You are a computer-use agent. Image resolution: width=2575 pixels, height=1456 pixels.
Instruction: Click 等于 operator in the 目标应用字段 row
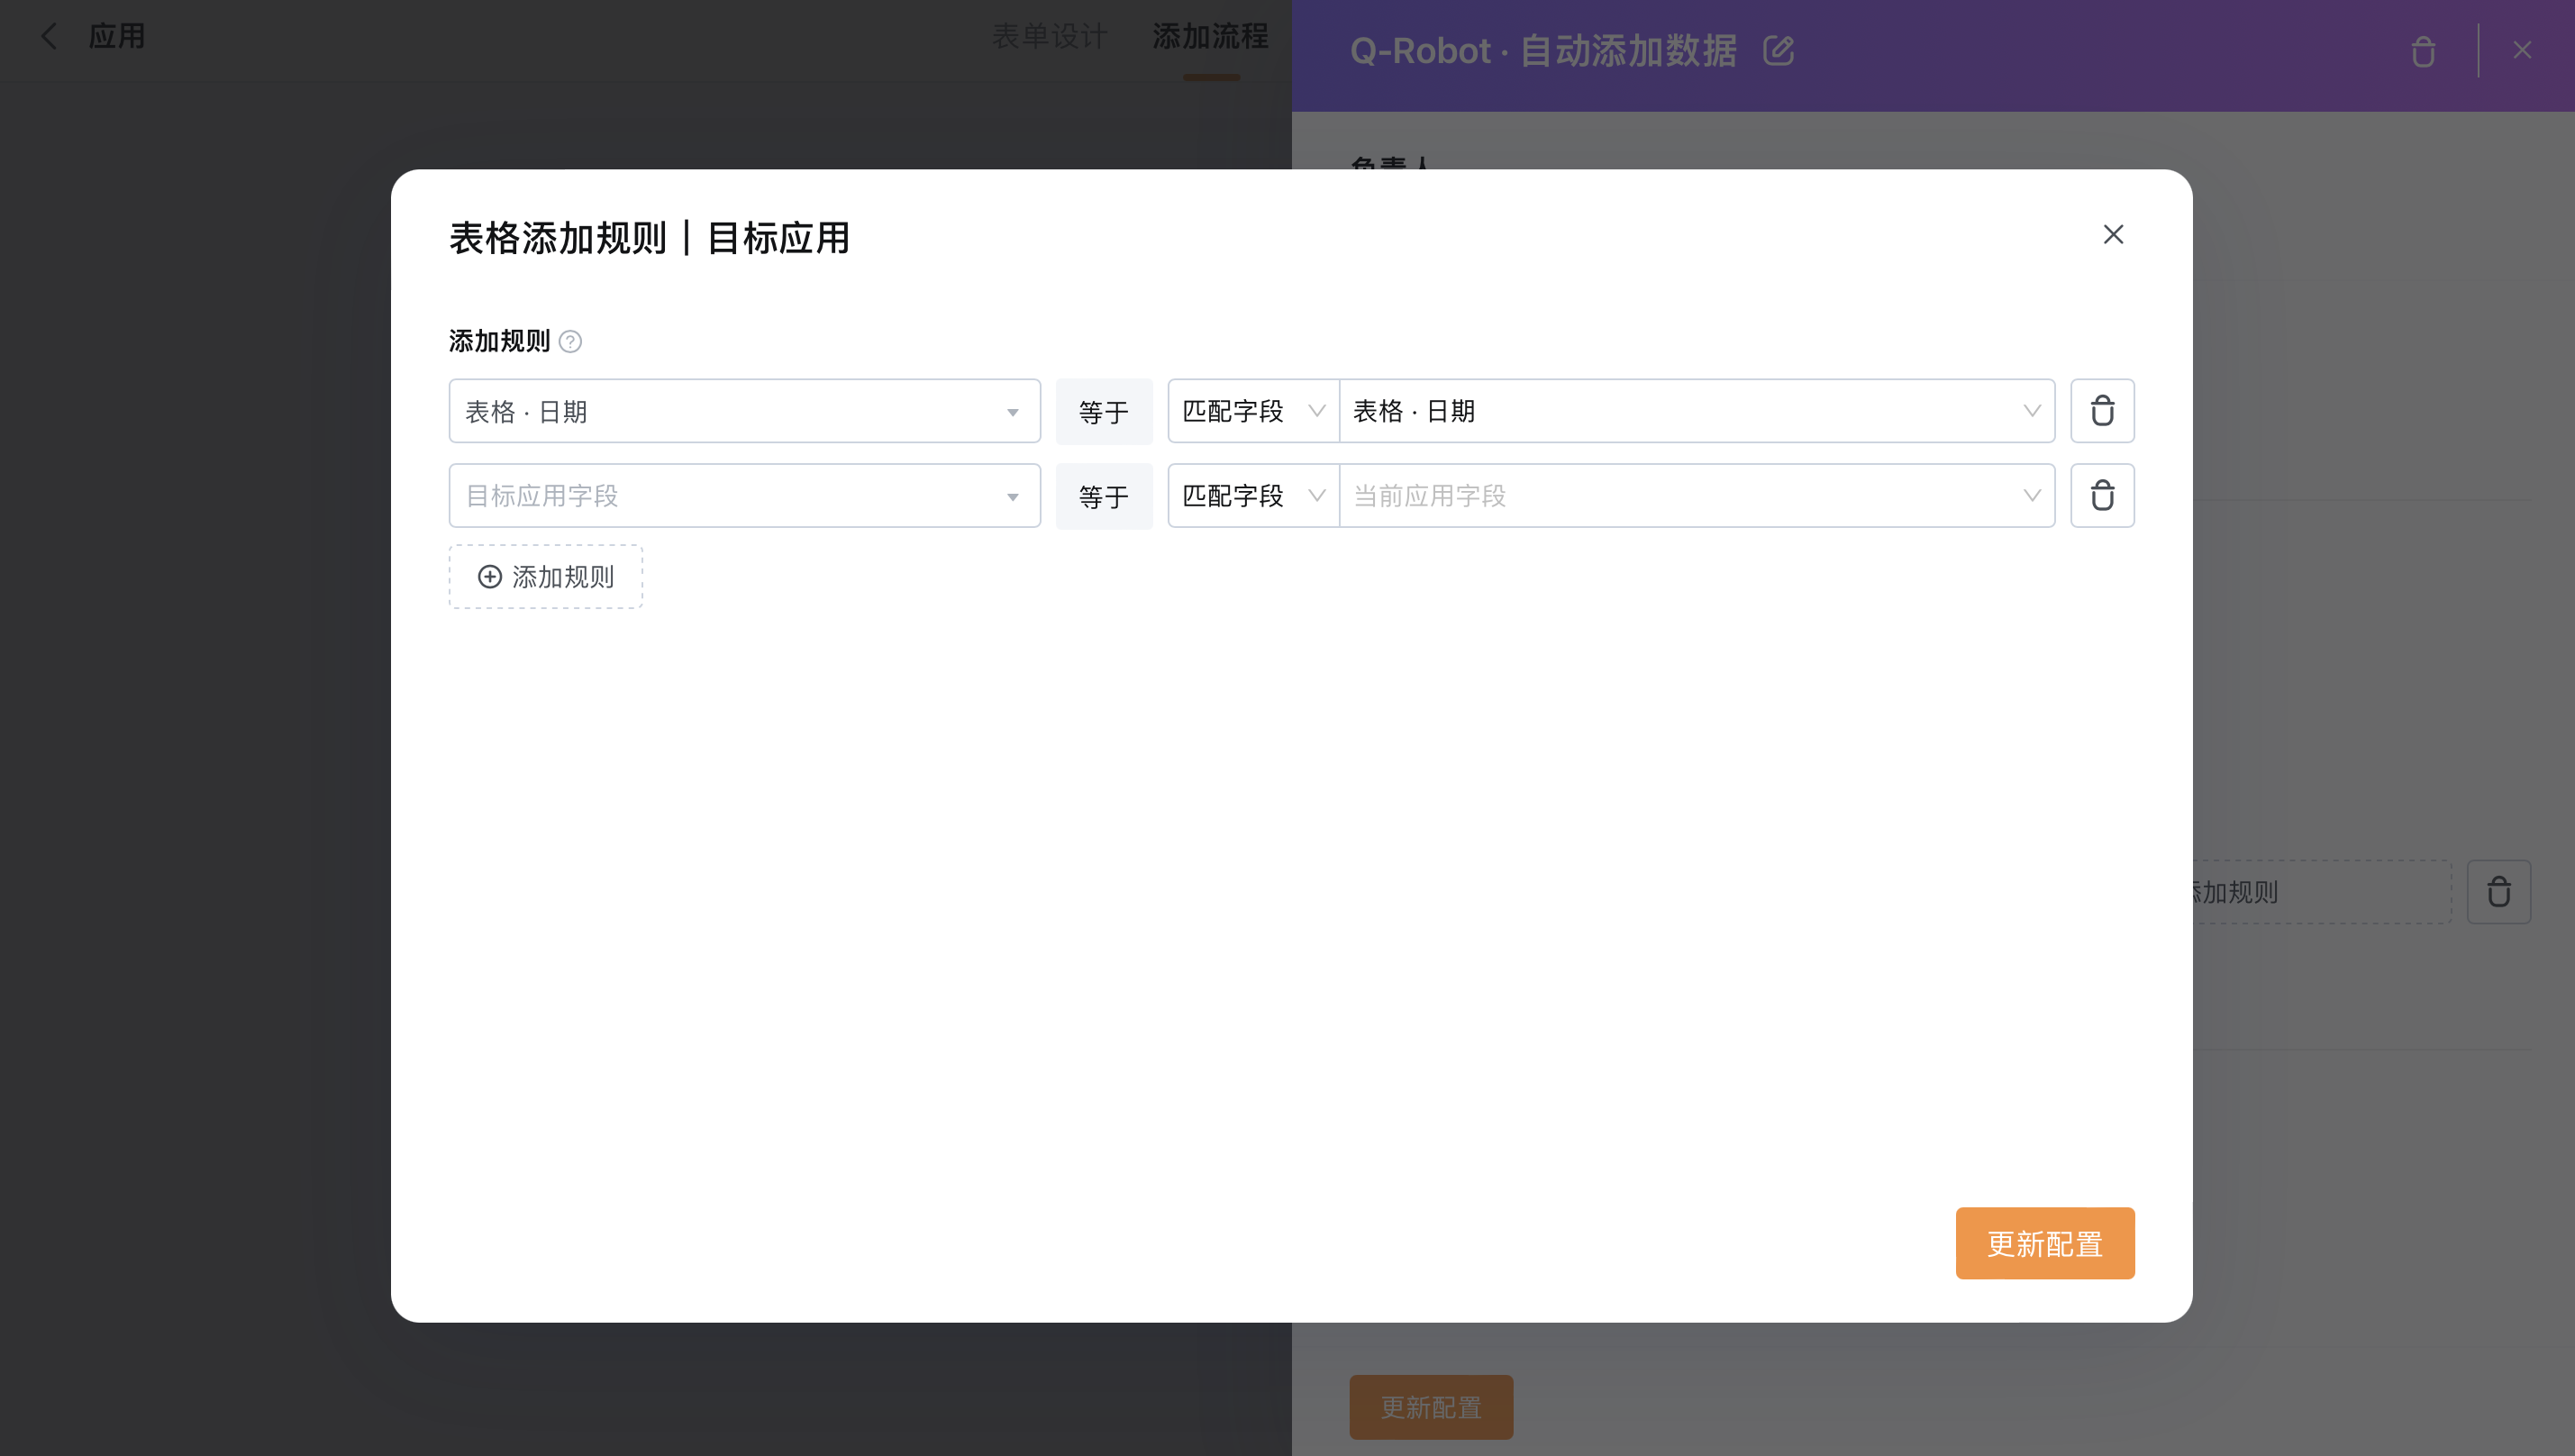coord(1104,496)
